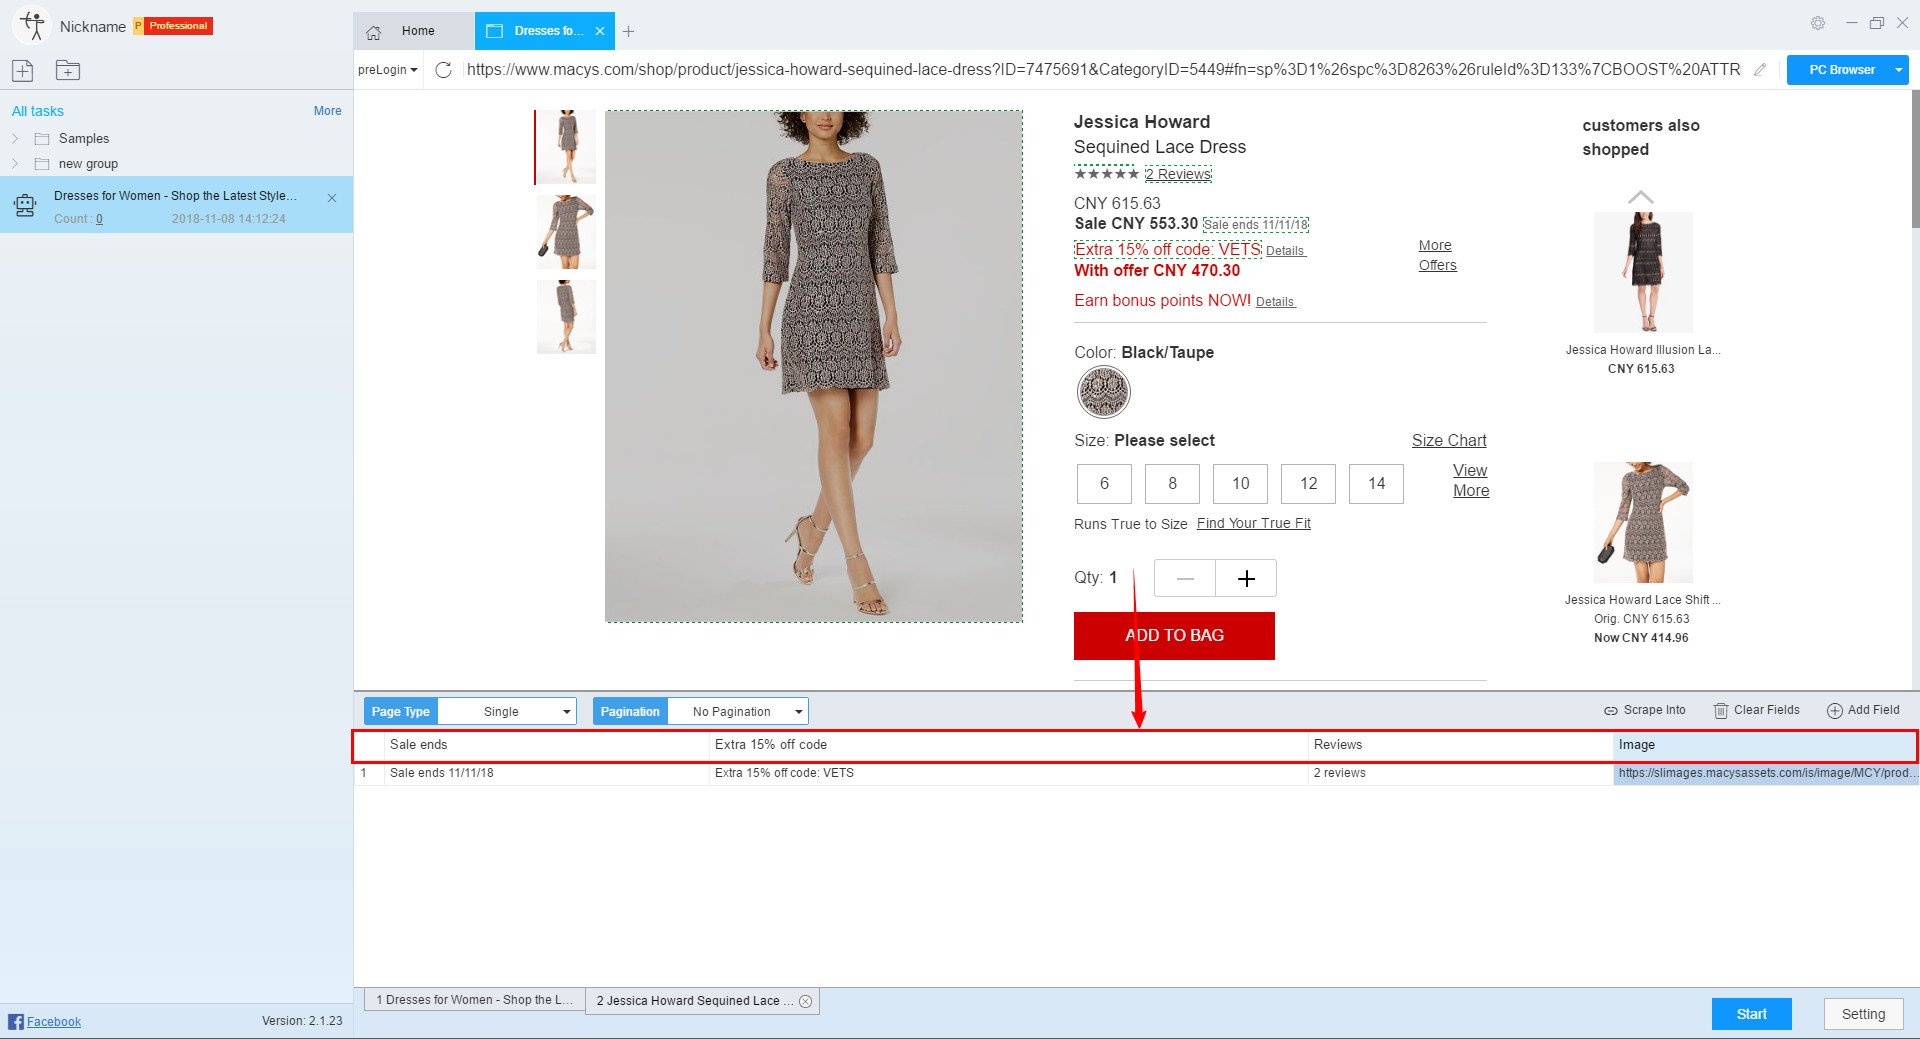Expand the new group folder
The height and width of the screenshot is (1039, 1920).
point(15,163)
